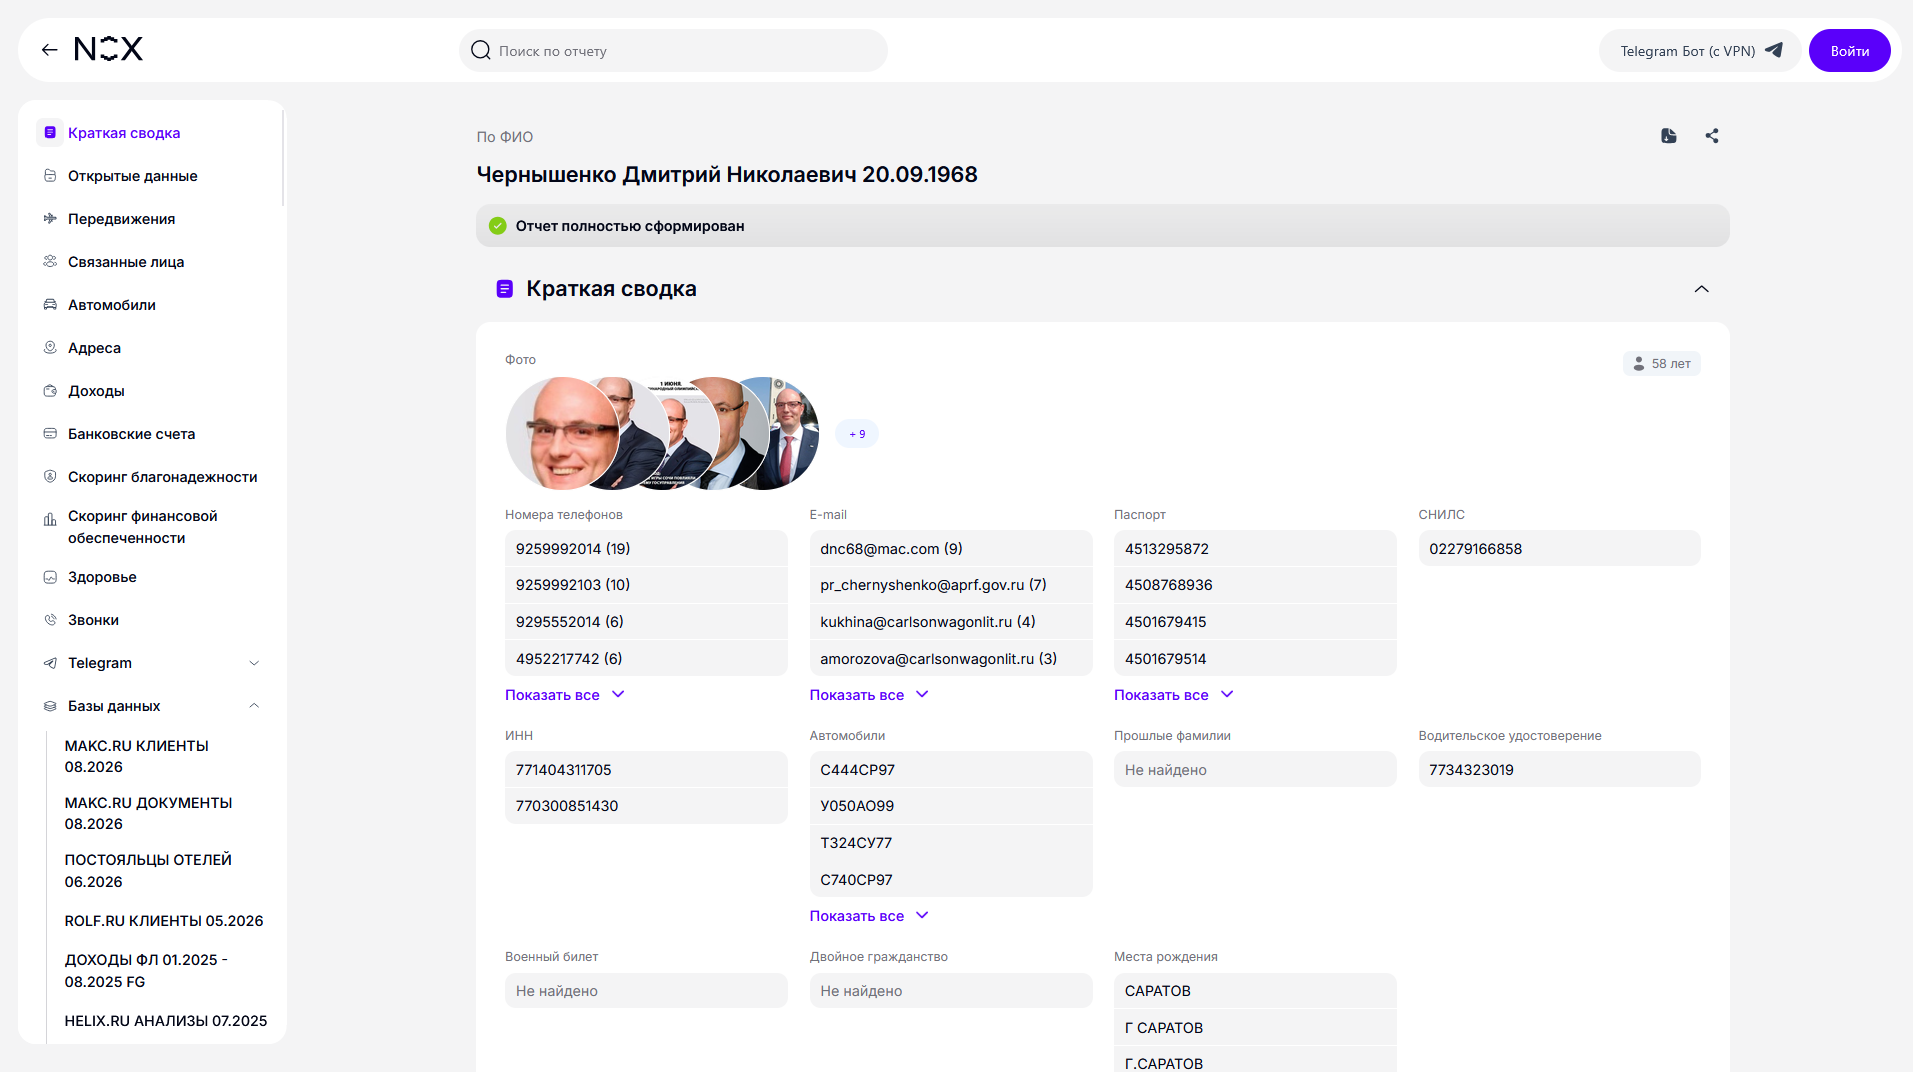
Task: Select passport number 4513295872
Action: click(1255, 549)
